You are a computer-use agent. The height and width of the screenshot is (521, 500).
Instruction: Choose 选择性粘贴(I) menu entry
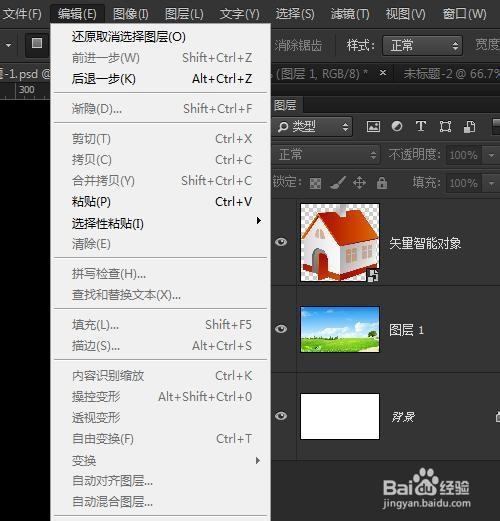click(161, 223)
